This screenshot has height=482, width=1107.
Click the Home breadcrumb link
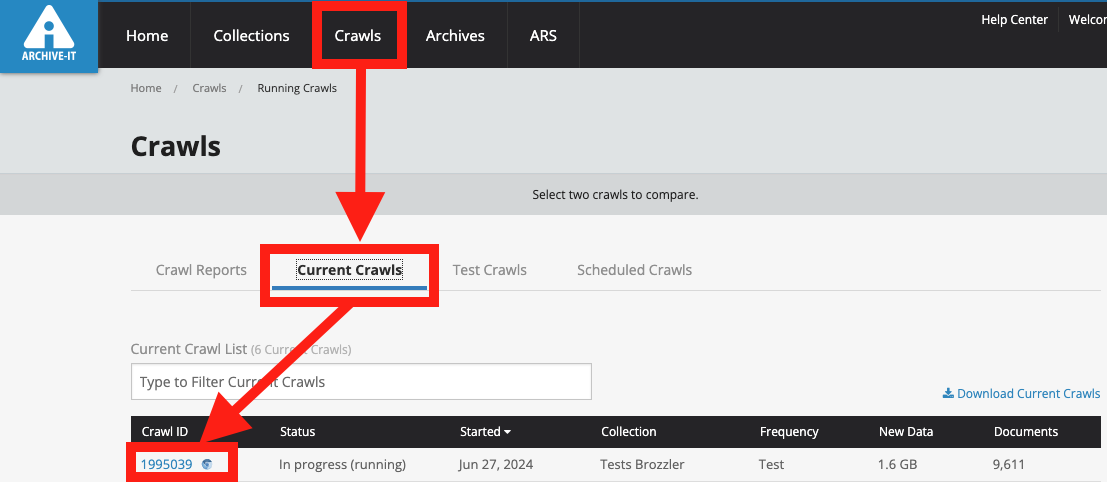click(146, 88)
